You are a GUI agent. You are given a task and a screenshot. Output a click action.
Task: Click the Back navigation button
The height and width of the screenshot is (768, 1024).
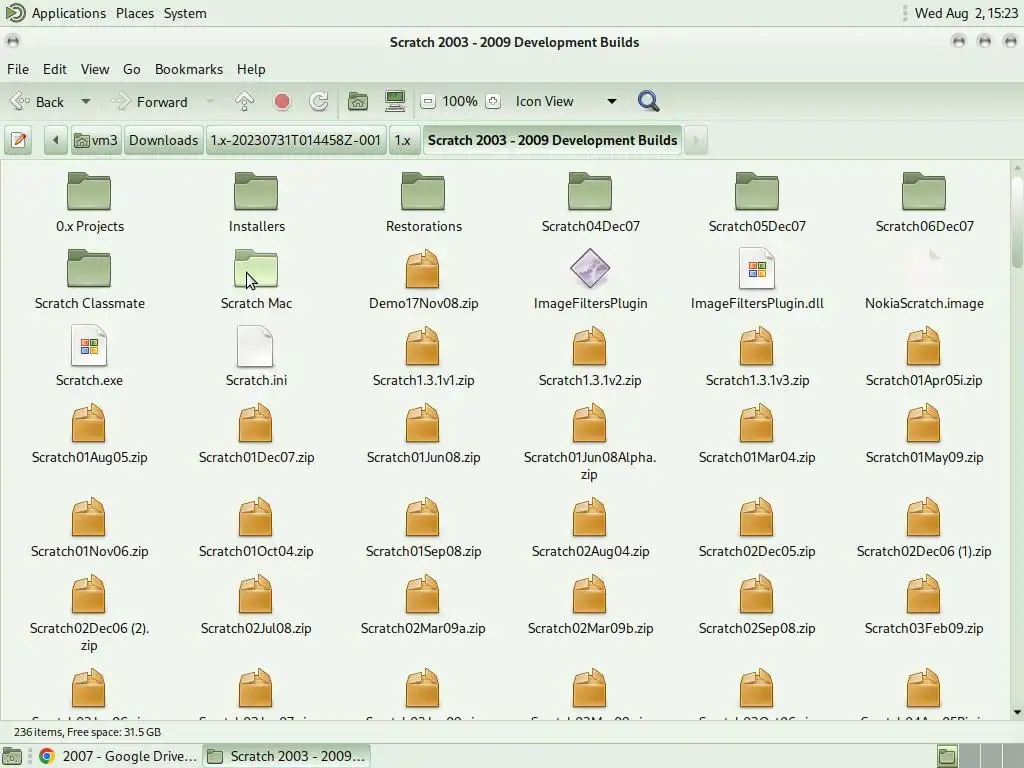coord(39,102)
